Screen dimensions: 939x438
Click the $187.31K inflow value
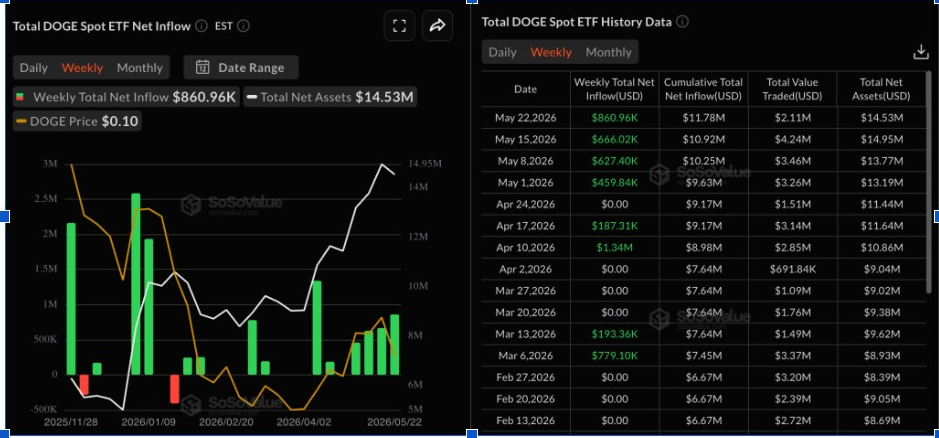614,226
